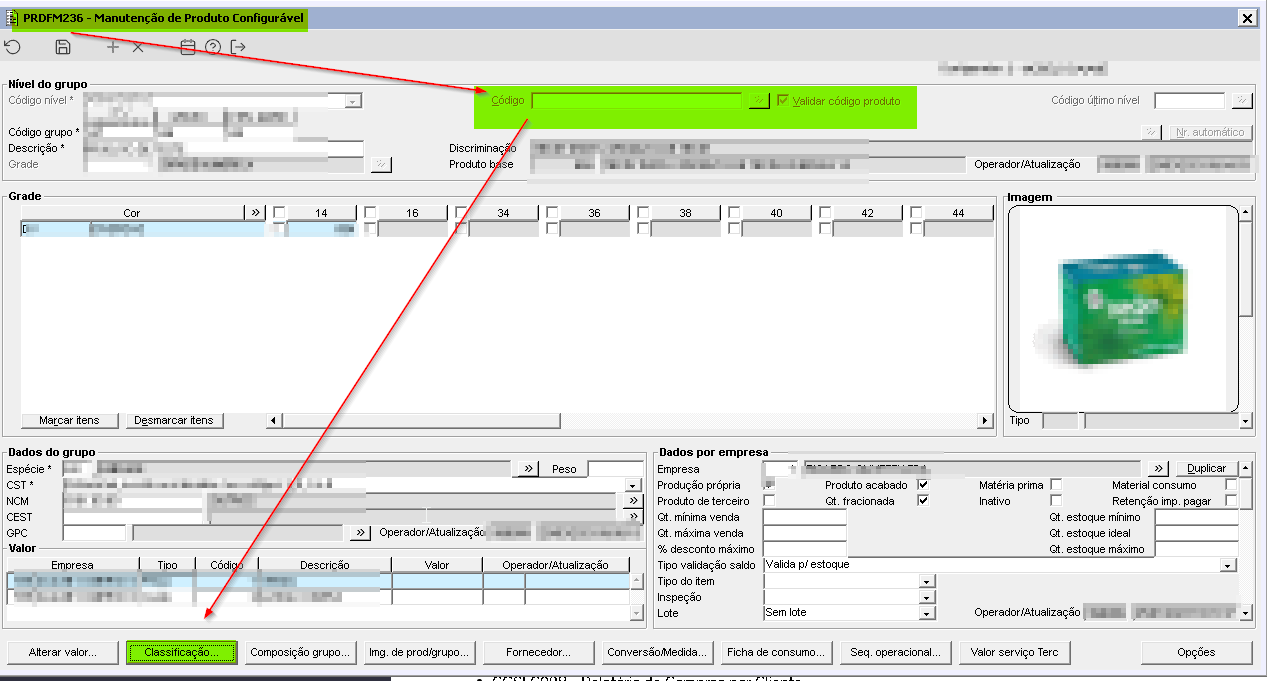The height and width of the screenshot is (681, 1267).
Task: Open the calendar toolbar icon
Action: (x=188, y=47)
